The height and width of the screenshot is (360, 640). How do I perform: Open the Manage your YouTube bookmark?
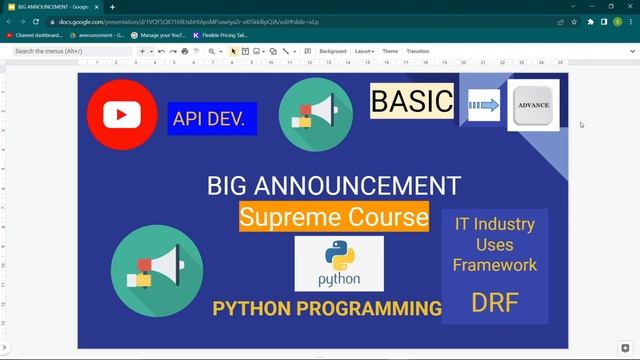pyautogui.click(x=158, y=36)
